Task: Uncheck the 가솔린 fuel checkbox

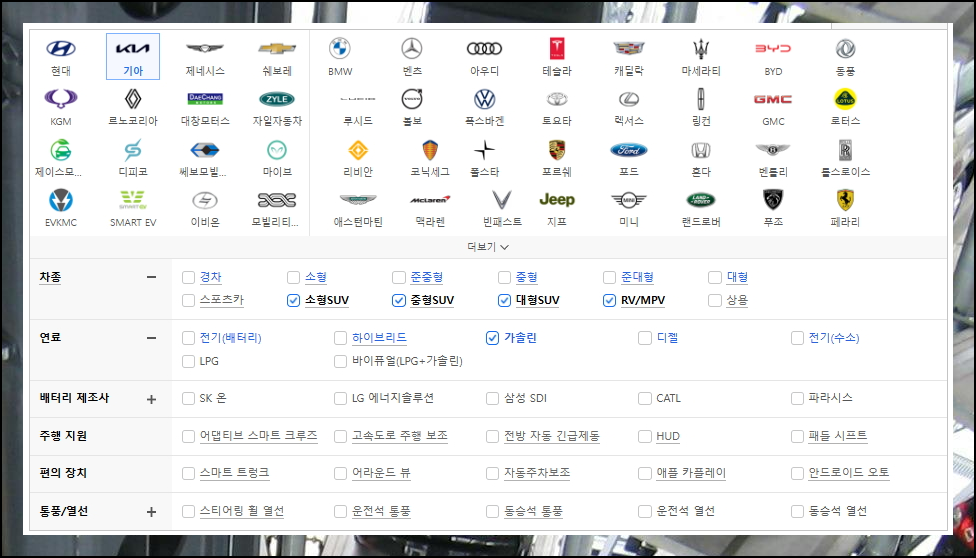Action: 492,338
